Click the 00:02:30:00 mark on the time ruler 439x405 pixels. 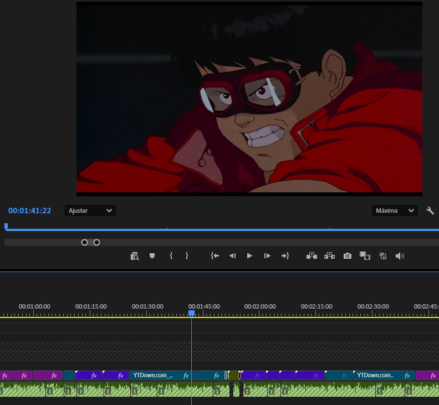click(373, 306)
